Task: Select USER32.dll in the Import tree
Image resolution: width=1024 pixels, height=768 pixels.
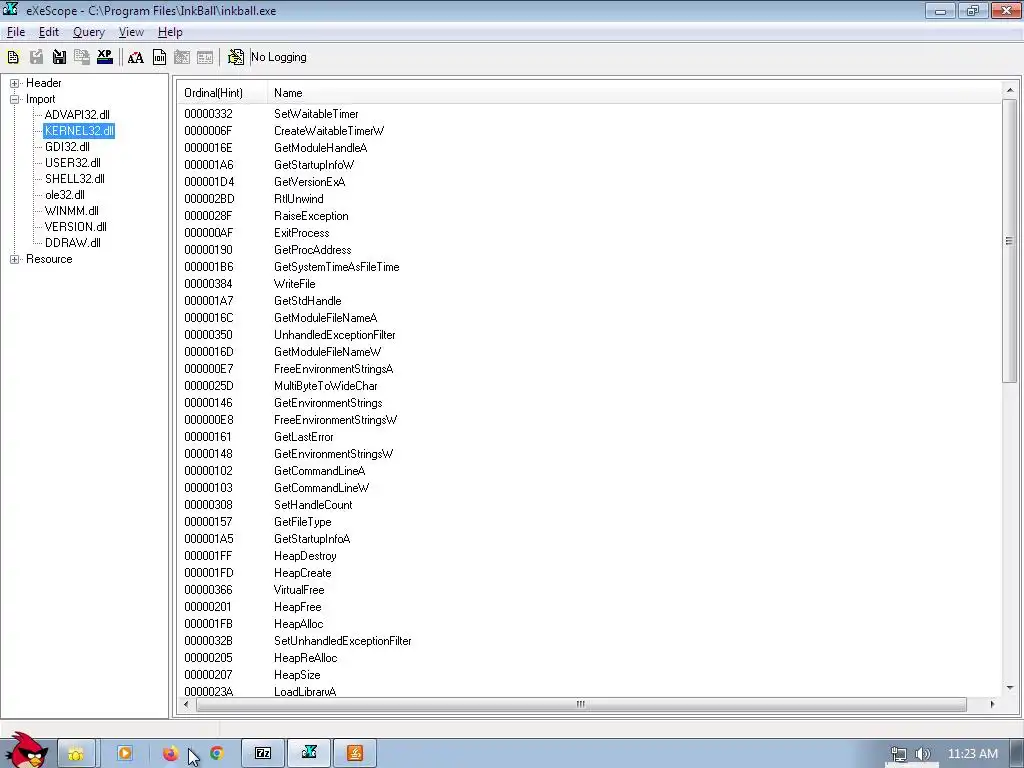Action: click(72, 163)
